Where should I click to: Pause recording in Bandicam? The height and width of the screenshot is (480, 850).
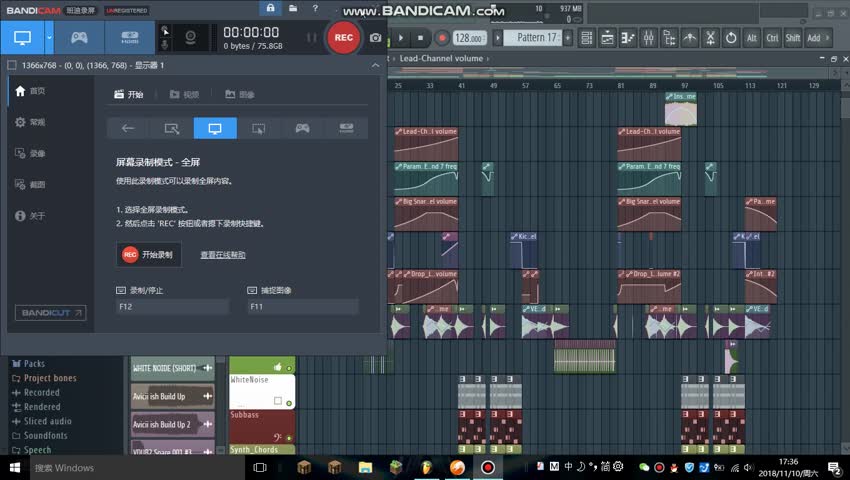[x=312, y=37]
